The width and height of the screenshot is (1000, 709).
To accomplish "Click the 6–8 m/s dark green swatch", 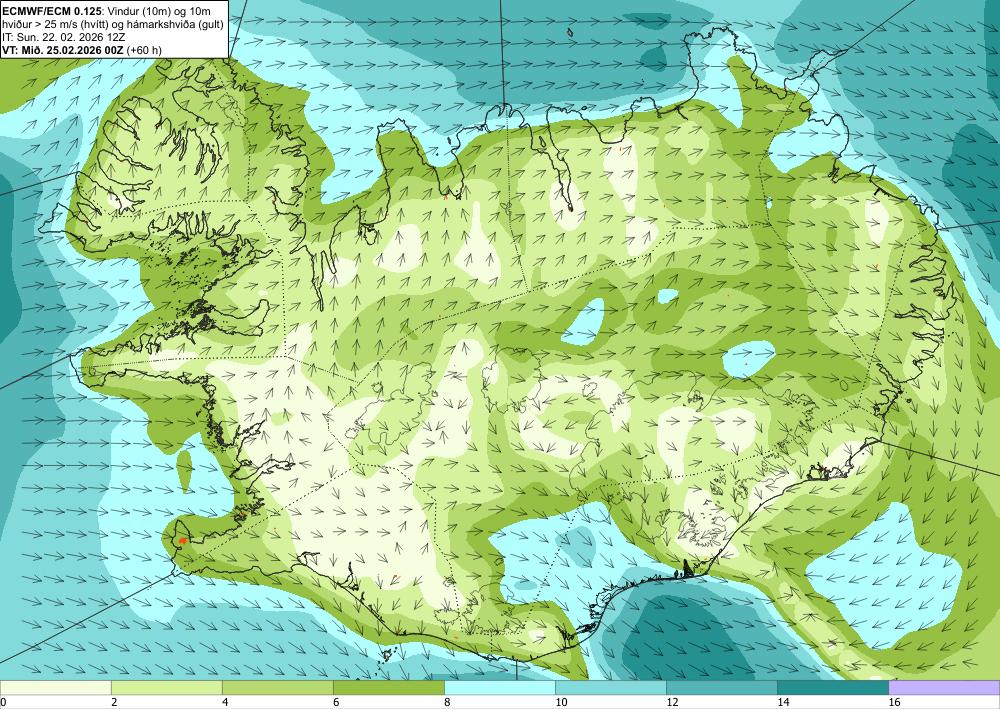I will tap(388, 688).
